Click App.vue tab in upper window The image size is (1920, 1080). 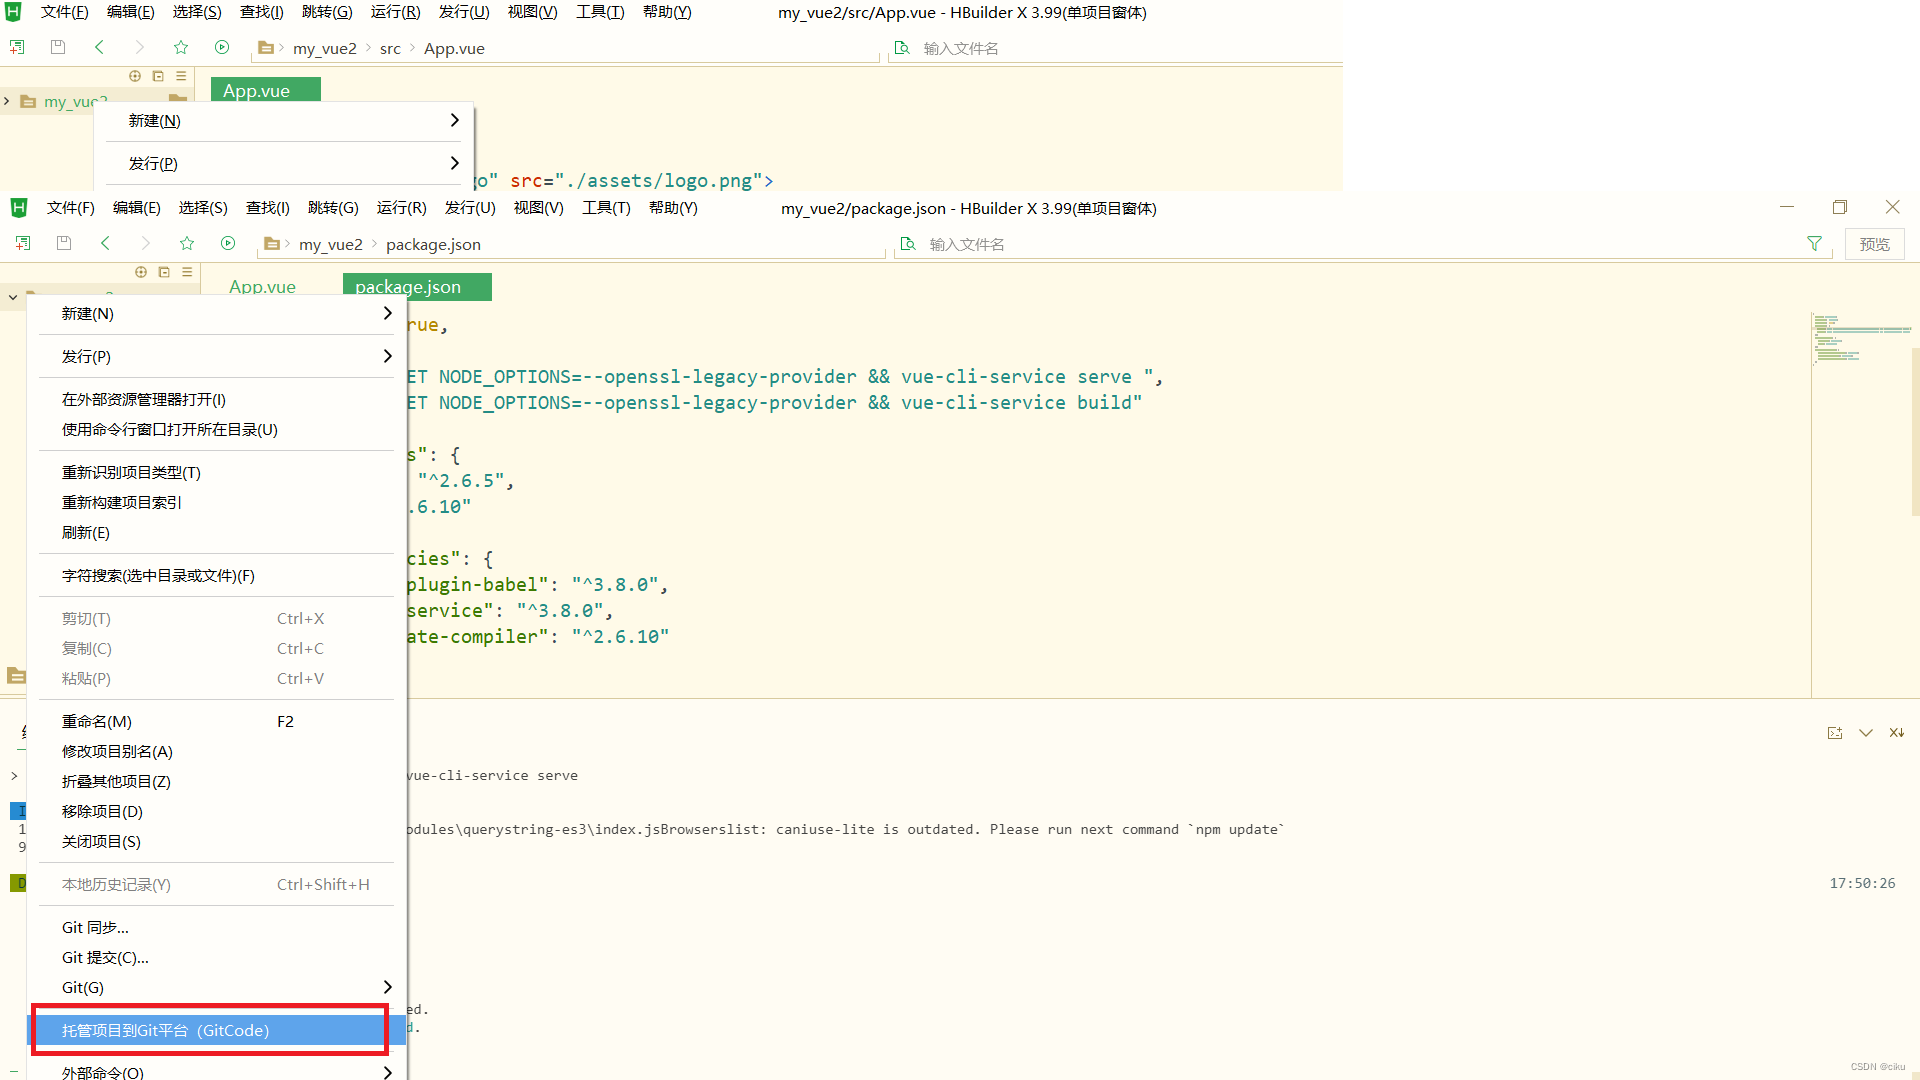tap(265, 90)
